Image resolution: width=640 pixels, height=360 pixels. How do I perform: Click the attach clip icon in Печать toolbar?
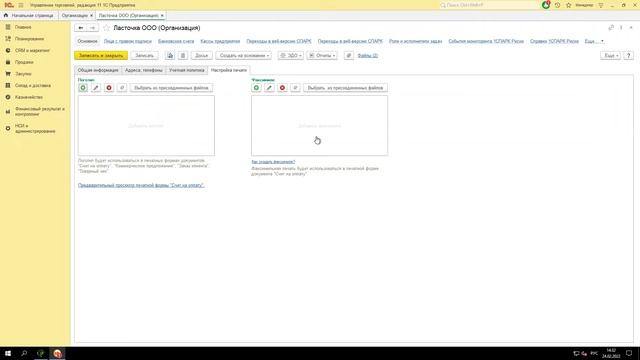click(x=122, y=88)
